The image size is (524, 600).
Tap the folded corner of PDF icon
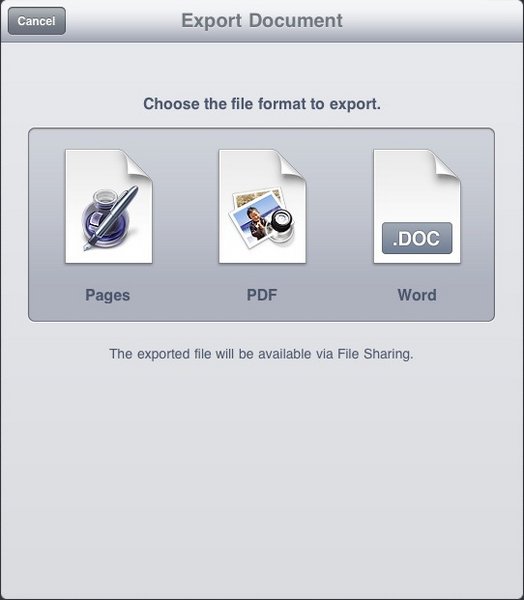click(292, 164)
